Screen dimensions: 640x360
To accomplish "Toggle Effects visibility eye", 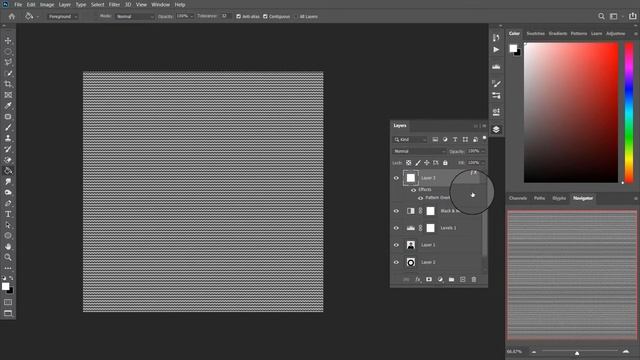I will 413,190.
